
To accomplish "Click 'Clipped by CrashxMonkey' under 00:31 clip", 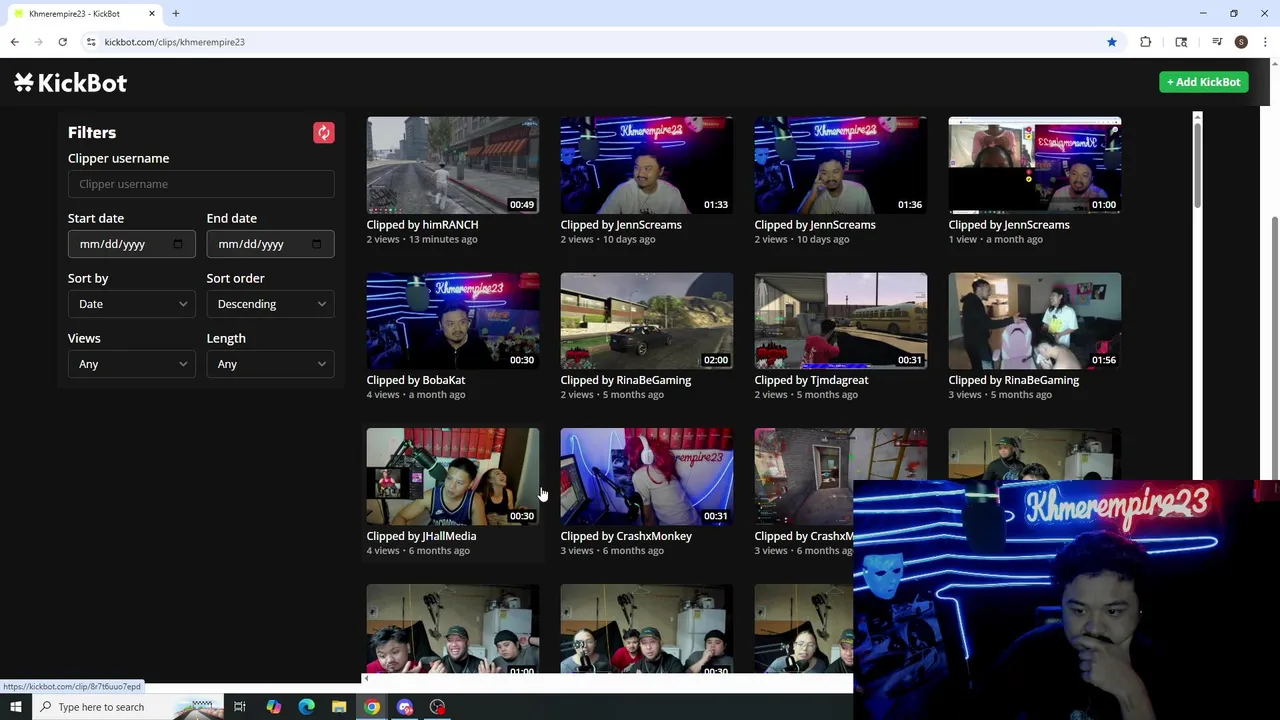I will tap(626, 536).
